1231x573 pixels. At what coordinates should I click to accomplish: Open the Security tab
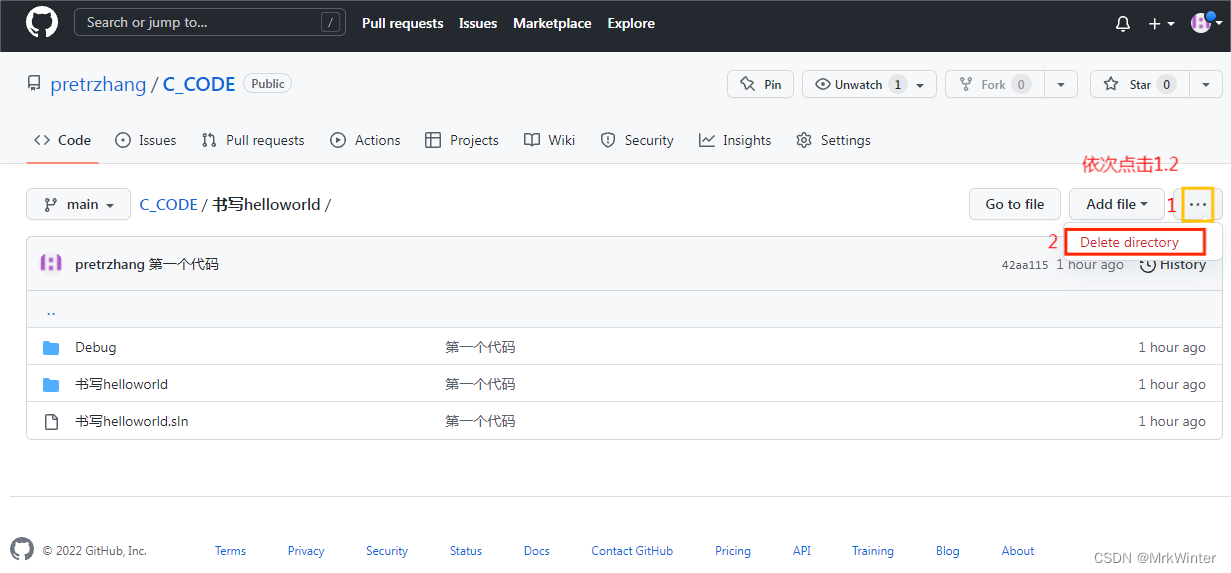(637, 140)
